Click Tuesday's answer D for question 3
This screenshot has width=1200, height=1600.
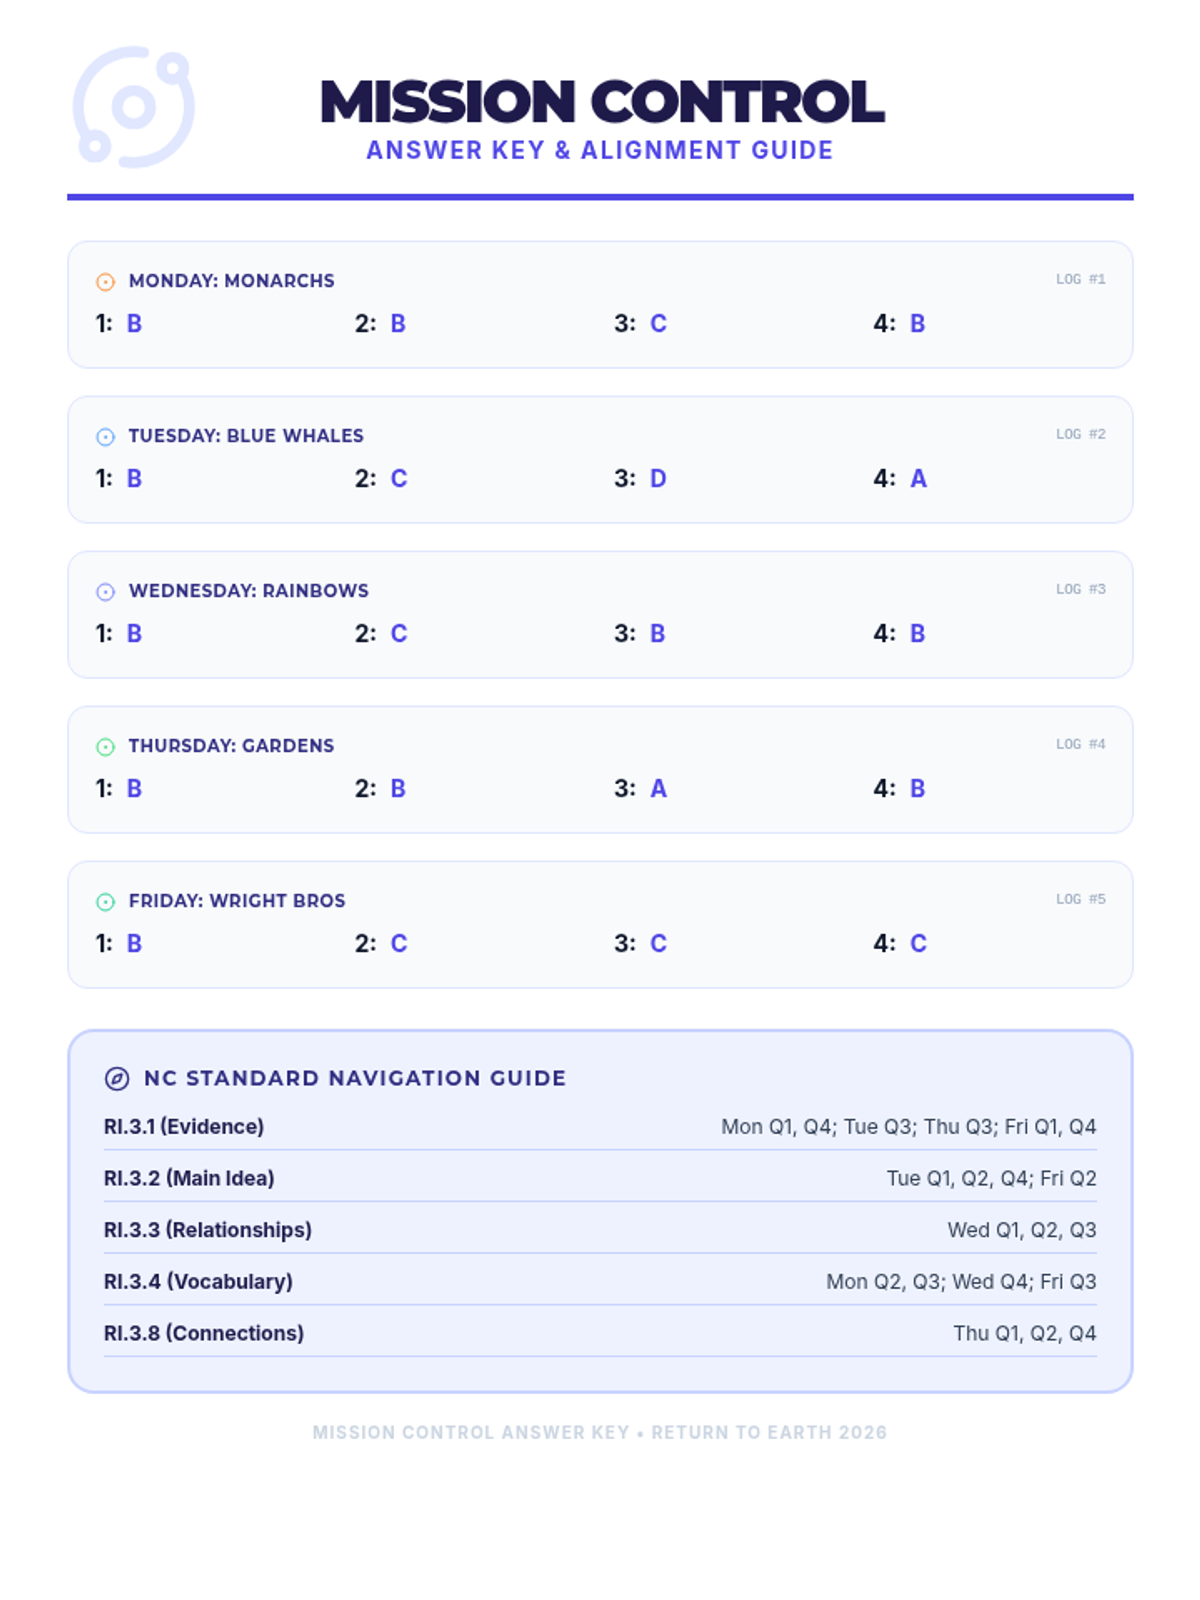658,478
